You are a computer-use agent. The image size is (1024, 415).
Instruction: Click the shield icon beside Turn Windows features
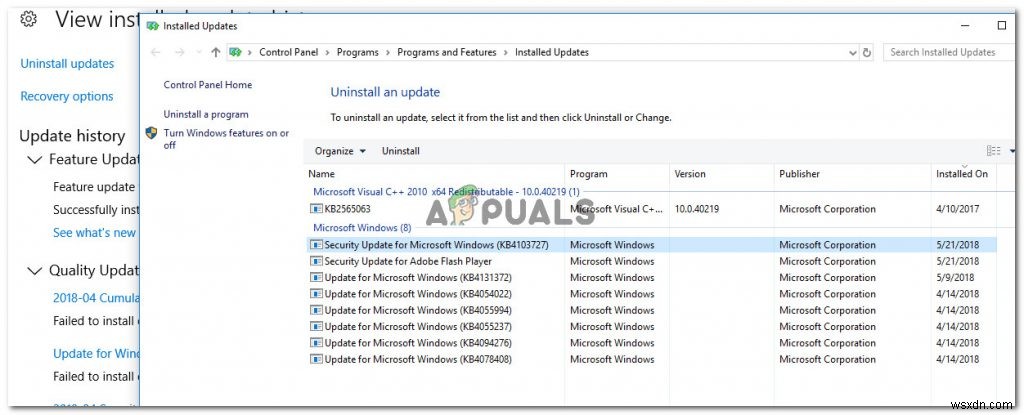[x=152, y=133]
